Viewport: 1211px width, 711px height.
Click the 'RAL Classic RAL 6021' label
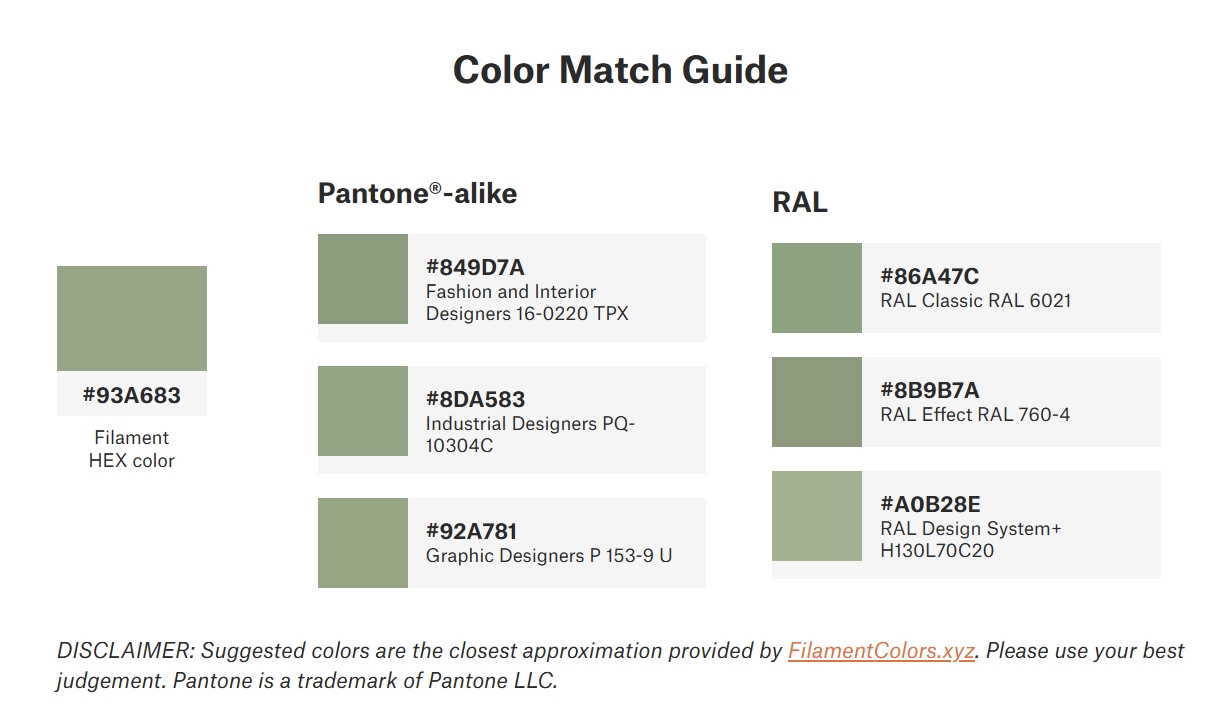tap(975, 300)
